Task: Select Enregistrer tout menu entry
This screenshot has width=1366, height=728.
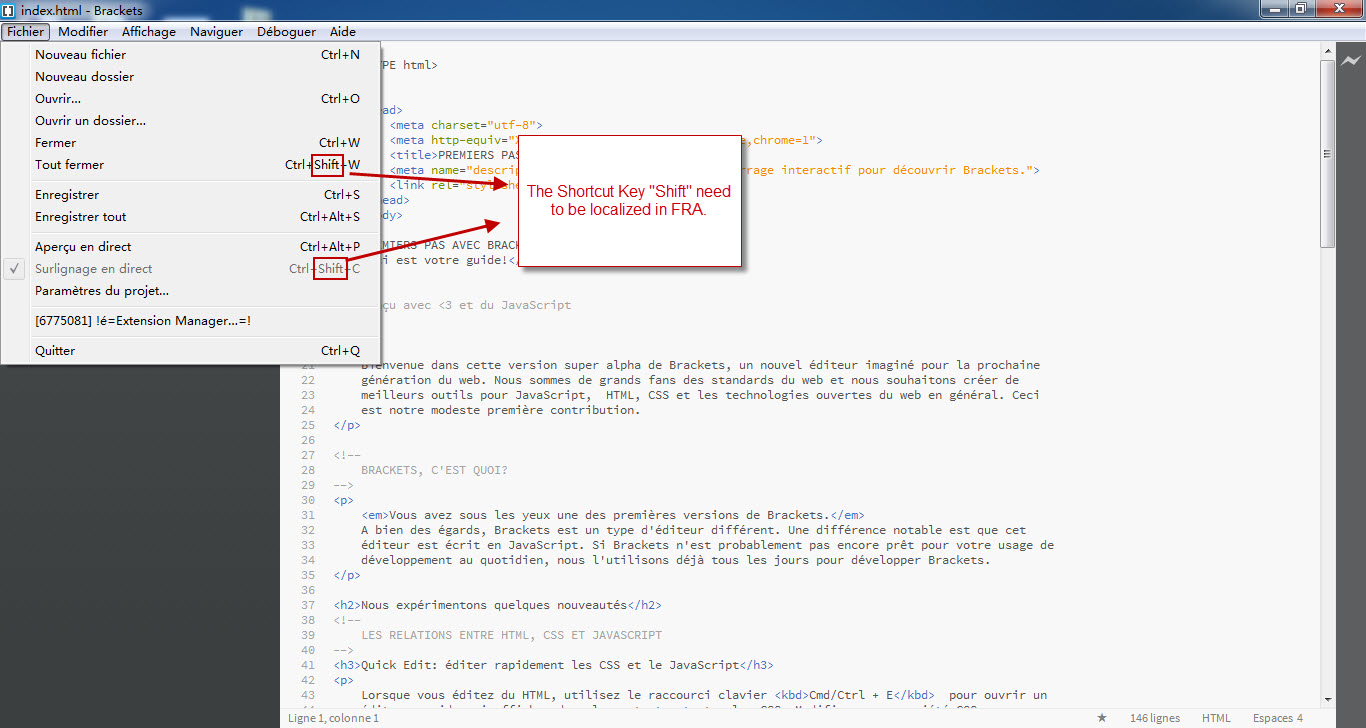Action: 190,217
